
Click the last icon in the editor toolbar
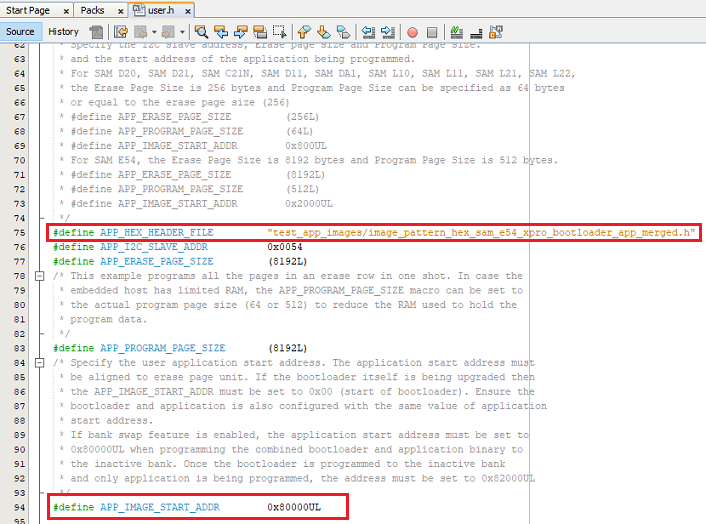pyautogui.click(x=496, y=32)
